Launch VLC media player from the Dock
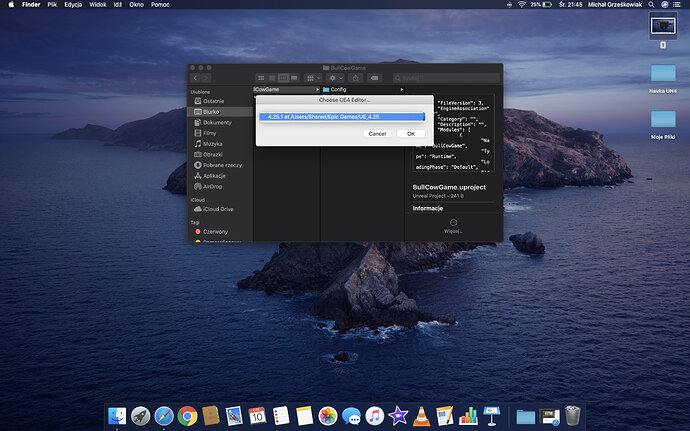 click(423, 415)
